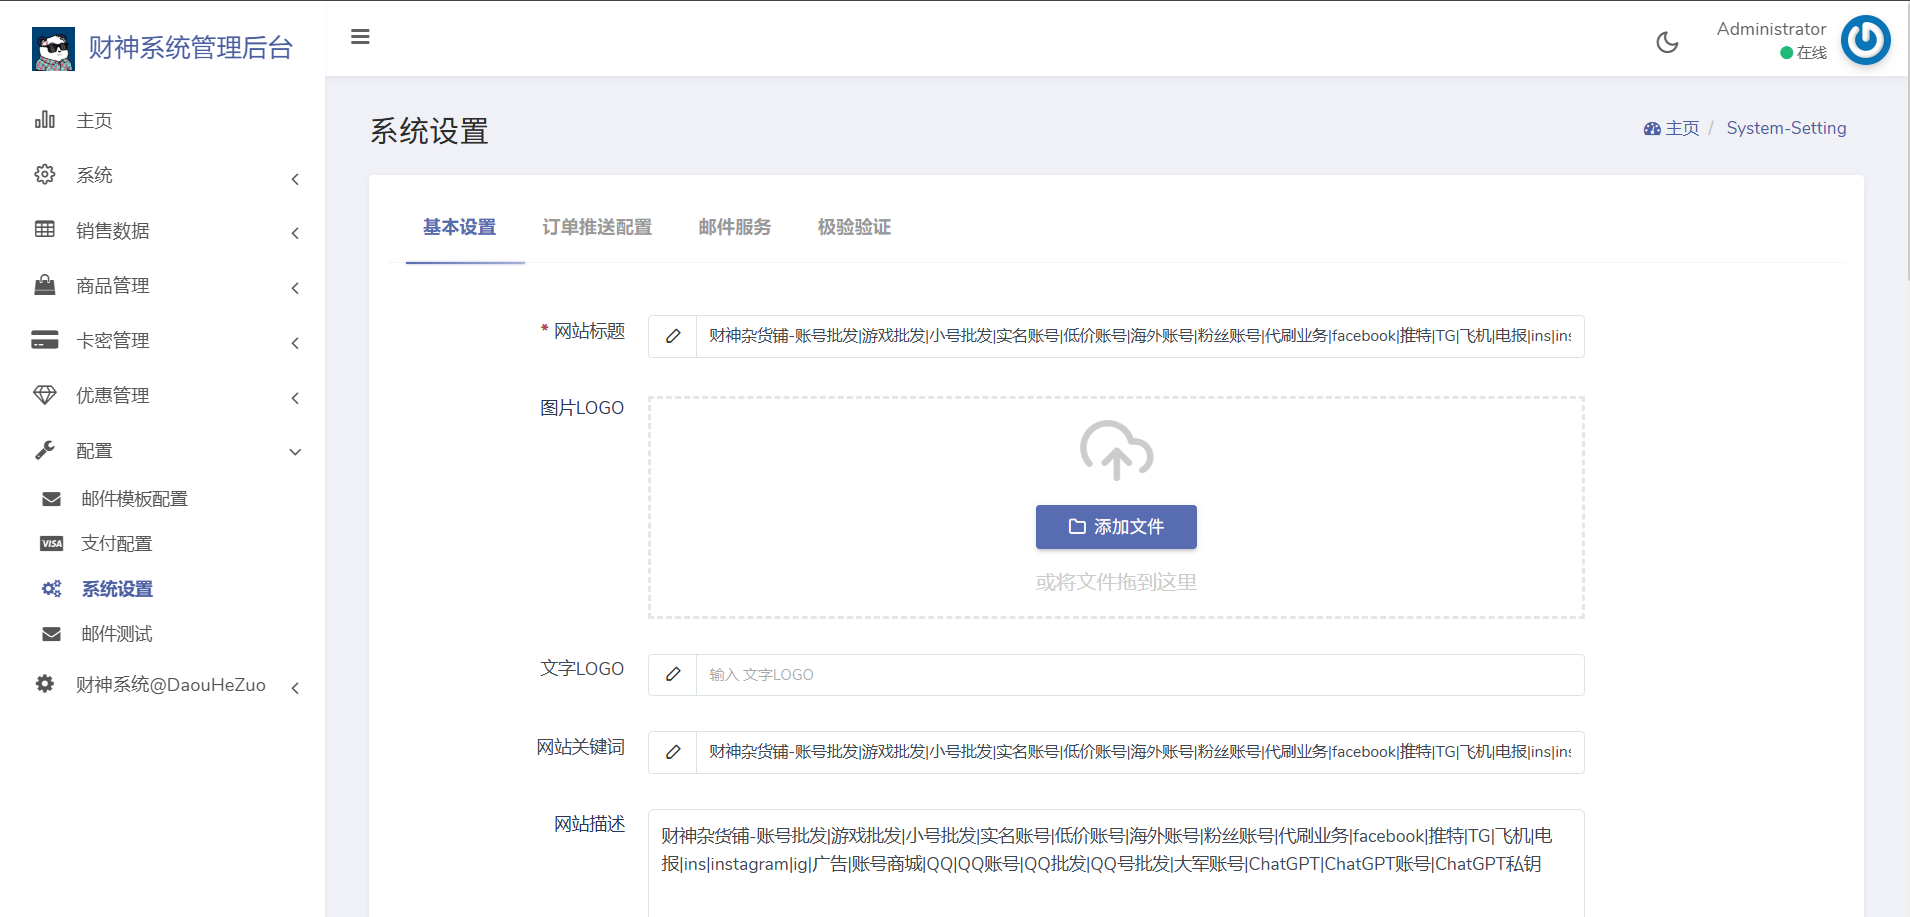Expand the 销售数据 sidebar menu
The height and width of the screenshot is (917, 1910).
coord(165,231)
